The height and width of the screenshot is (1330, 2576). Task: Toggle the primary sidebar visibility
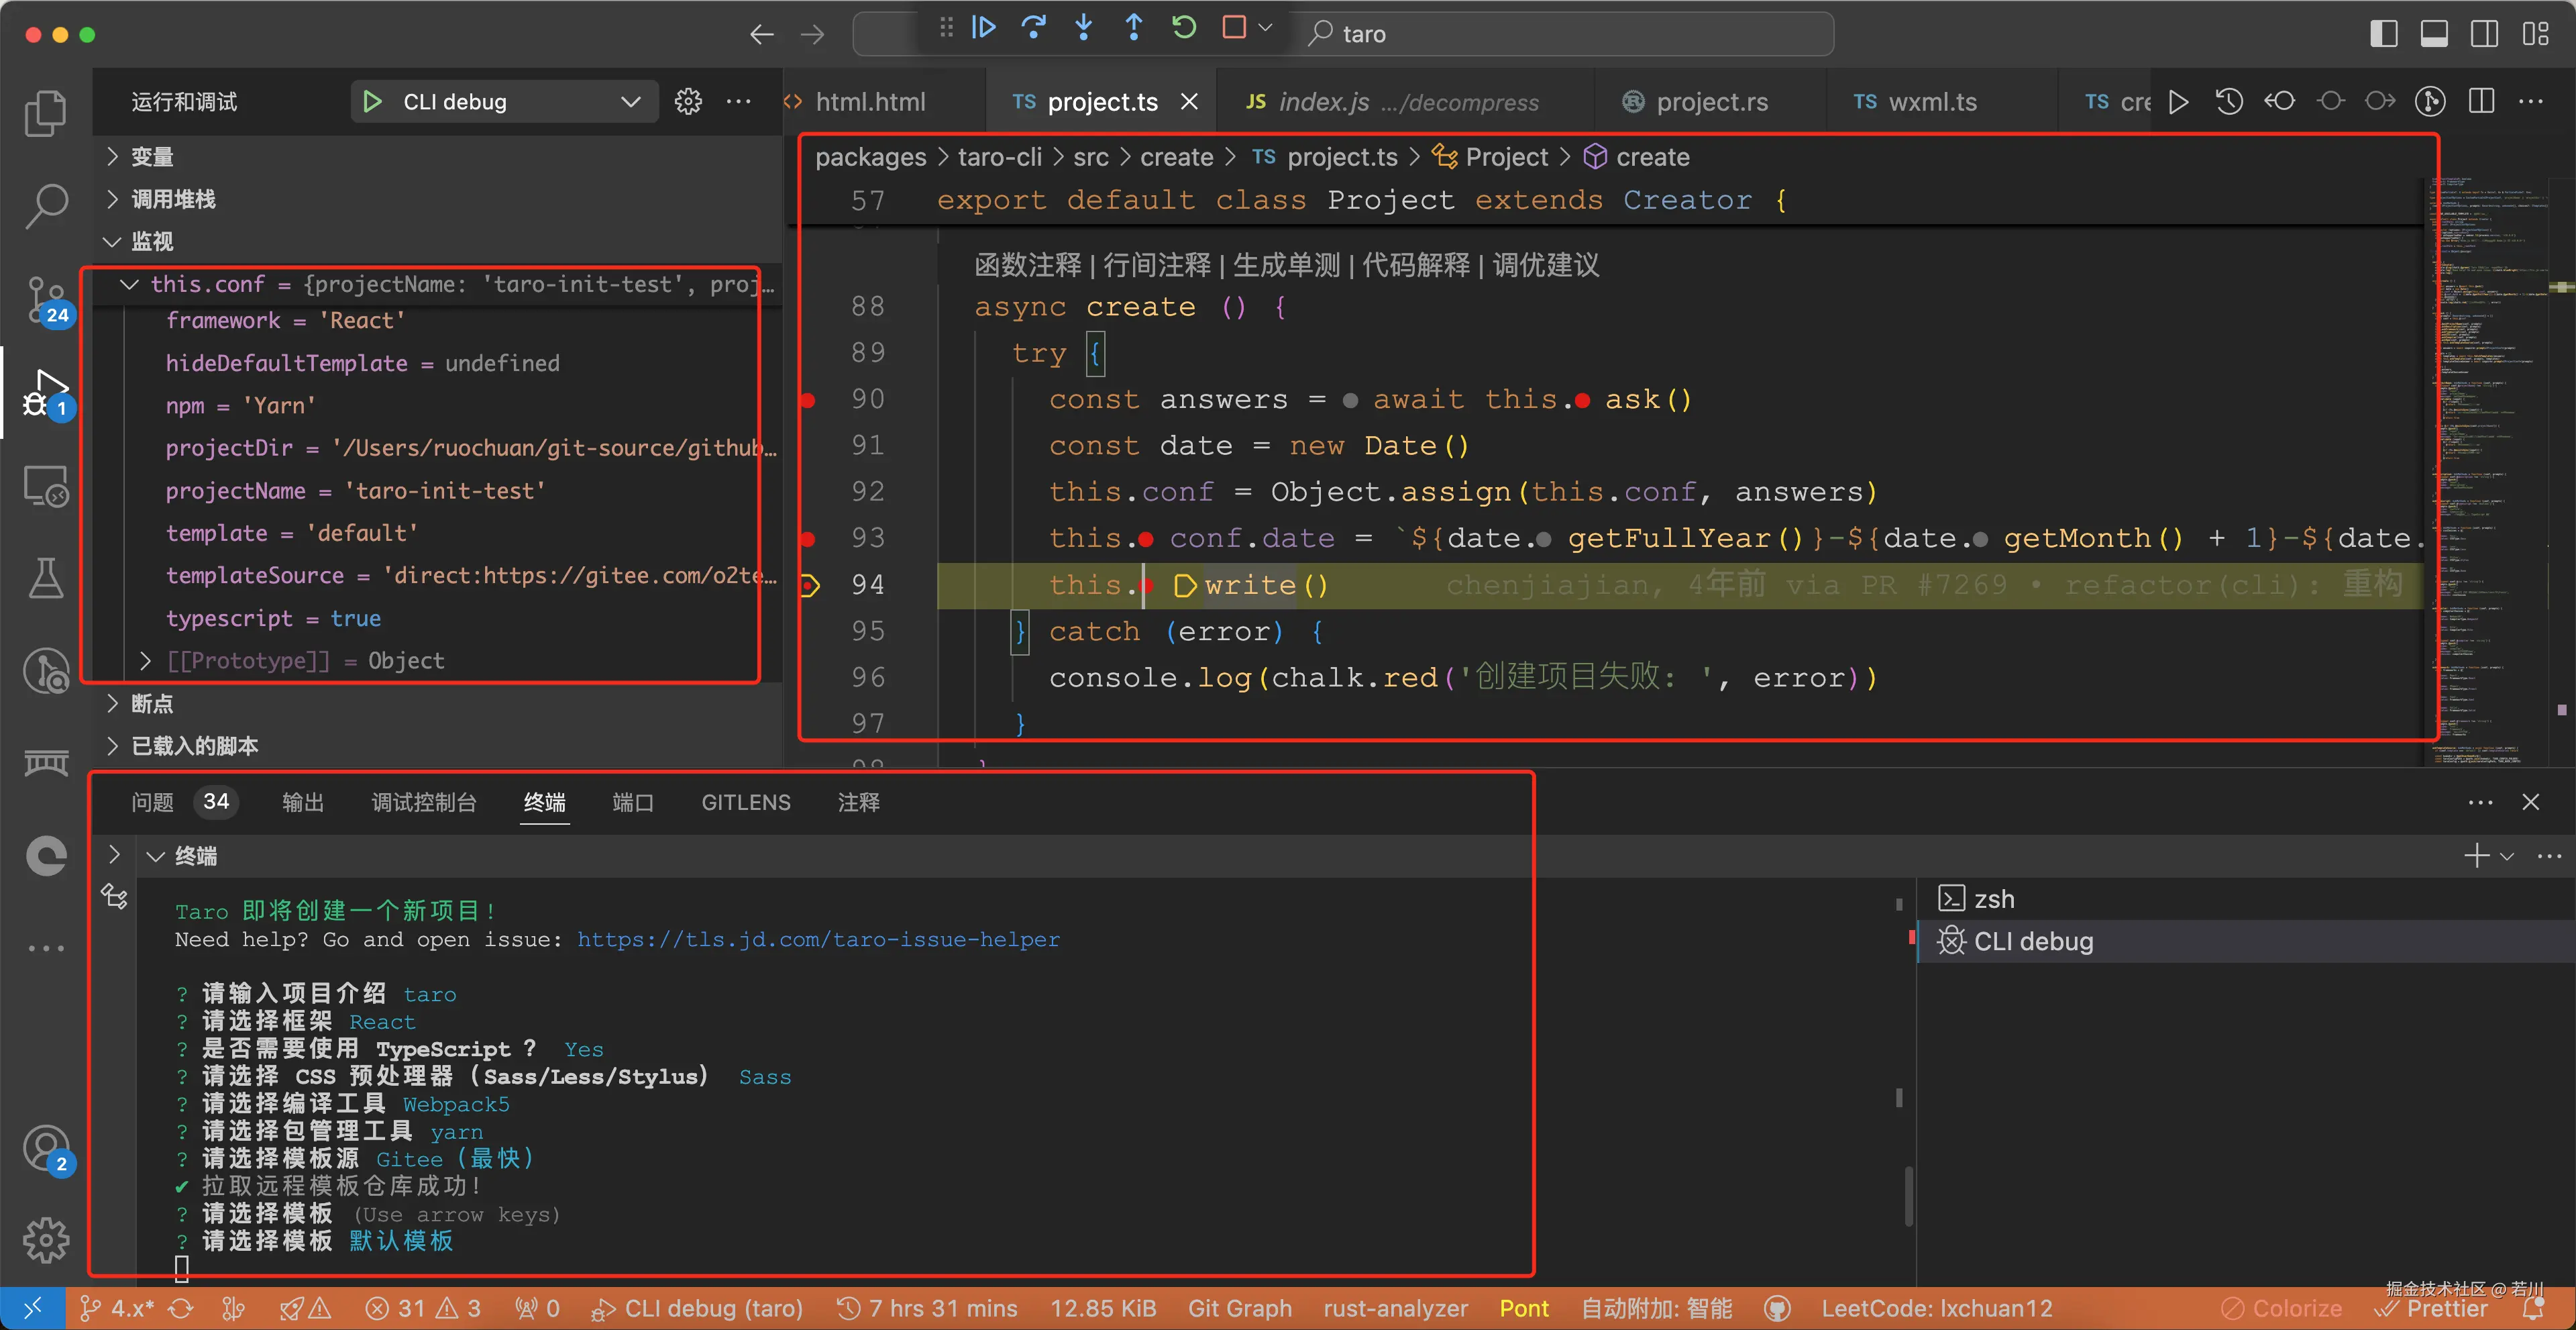click(x=2383, y=33)
